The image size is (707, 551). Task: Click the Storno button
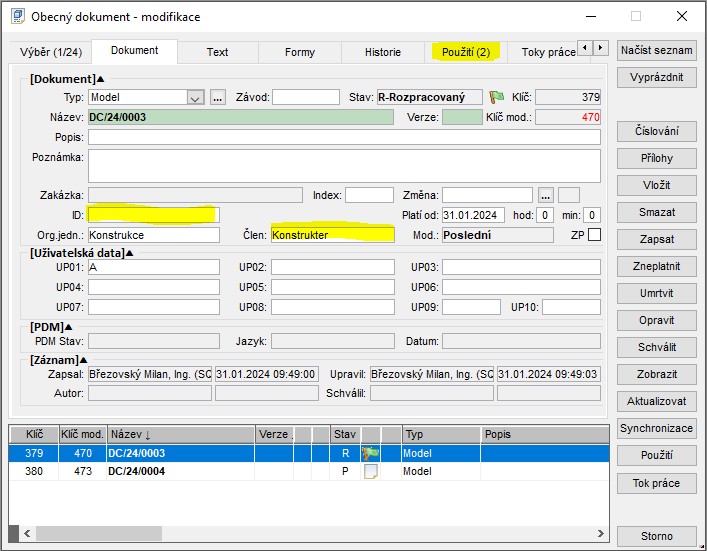656,536
